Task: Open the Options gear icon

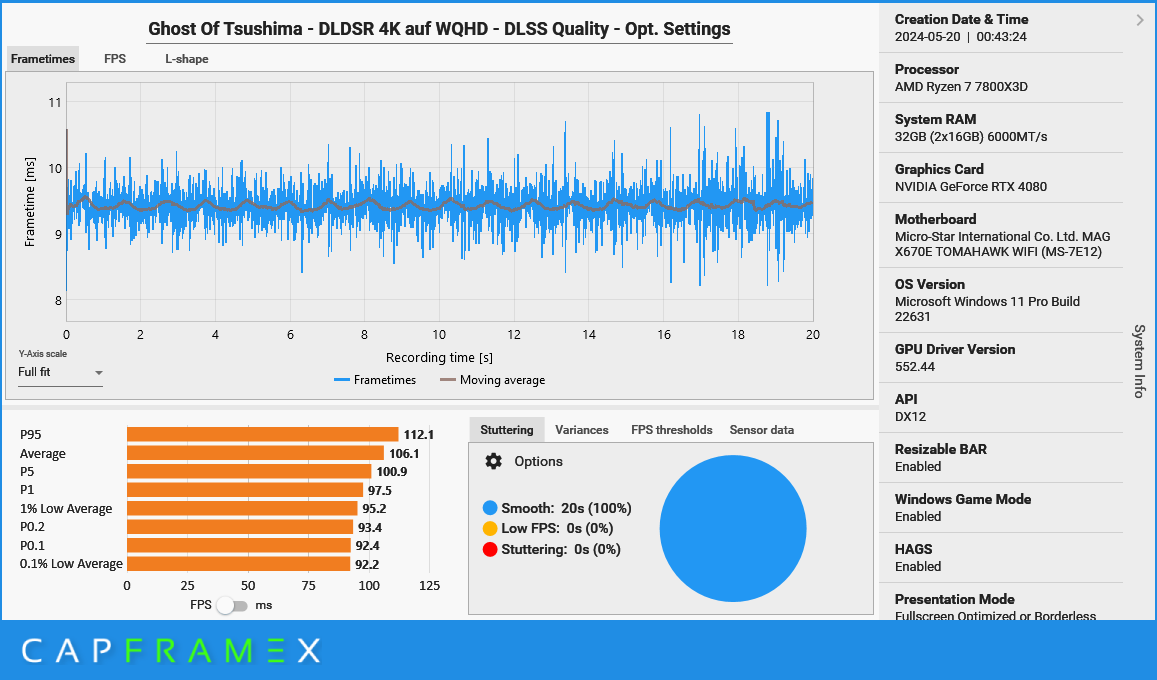Action: [x=494, y=462]
